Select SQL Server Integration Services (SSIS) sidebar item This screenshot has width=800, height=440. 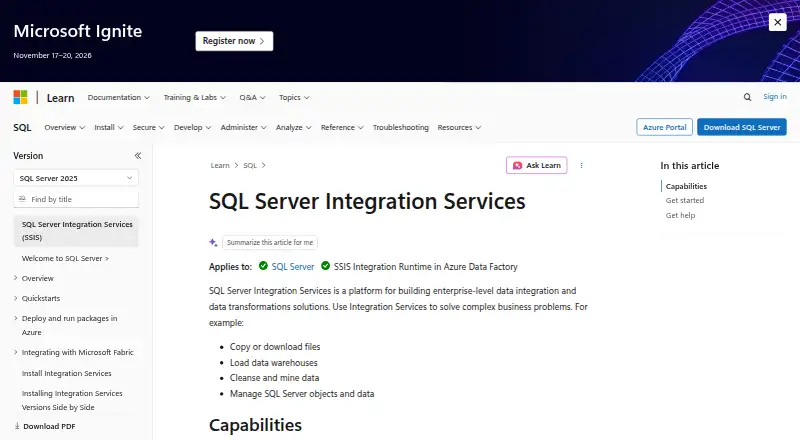click(76, 231)
